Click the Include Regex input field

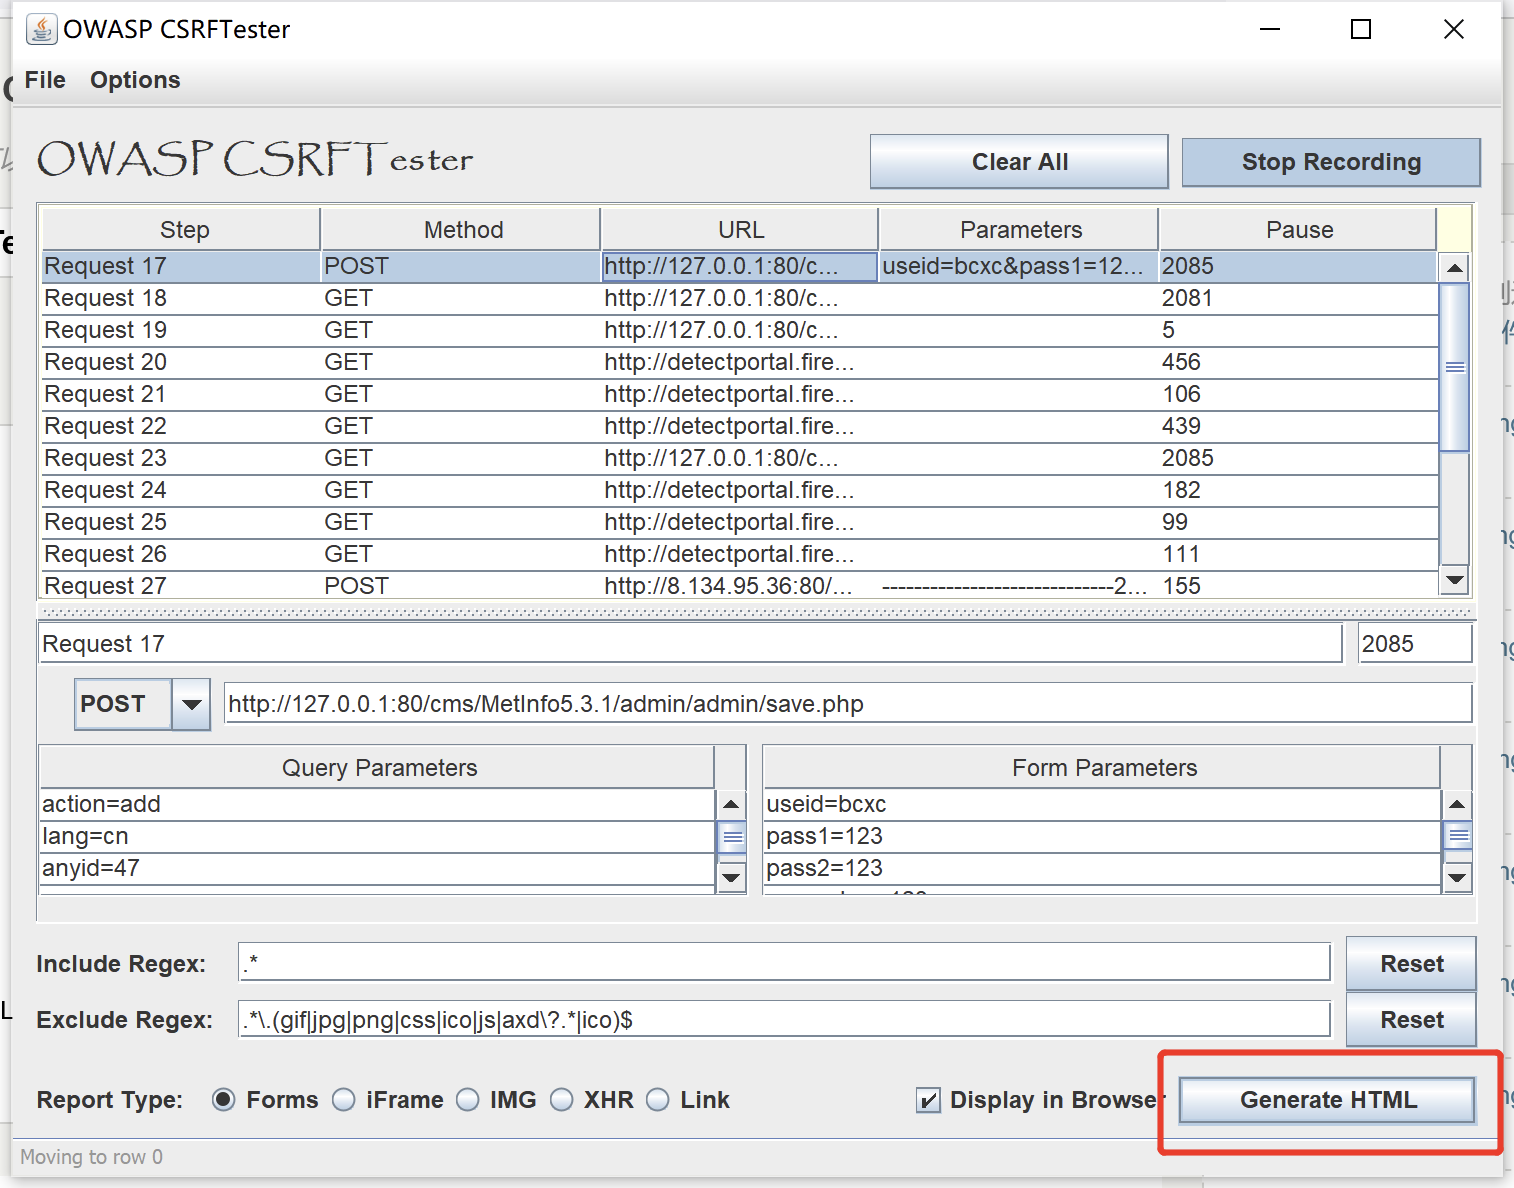(784, 964)
